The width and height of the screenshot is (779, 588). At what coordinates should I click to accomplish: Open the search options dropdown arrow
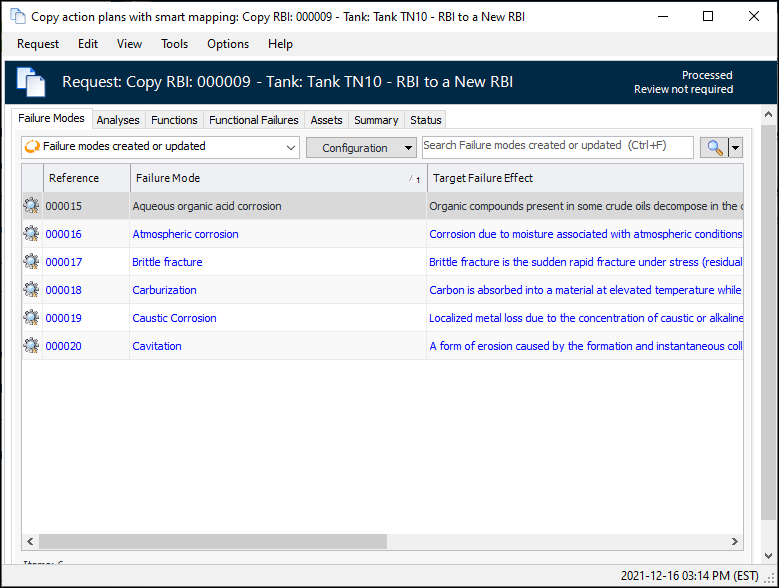tap(736, 147)
